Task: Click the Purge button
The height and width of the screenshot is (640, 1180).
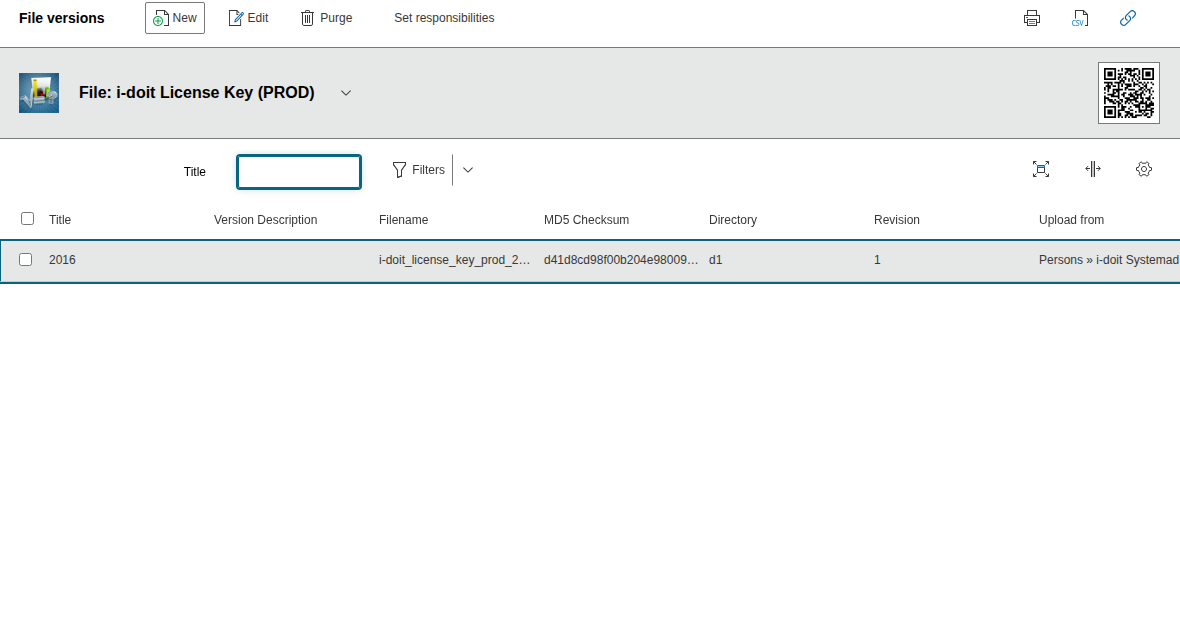Action: [327, 18]
